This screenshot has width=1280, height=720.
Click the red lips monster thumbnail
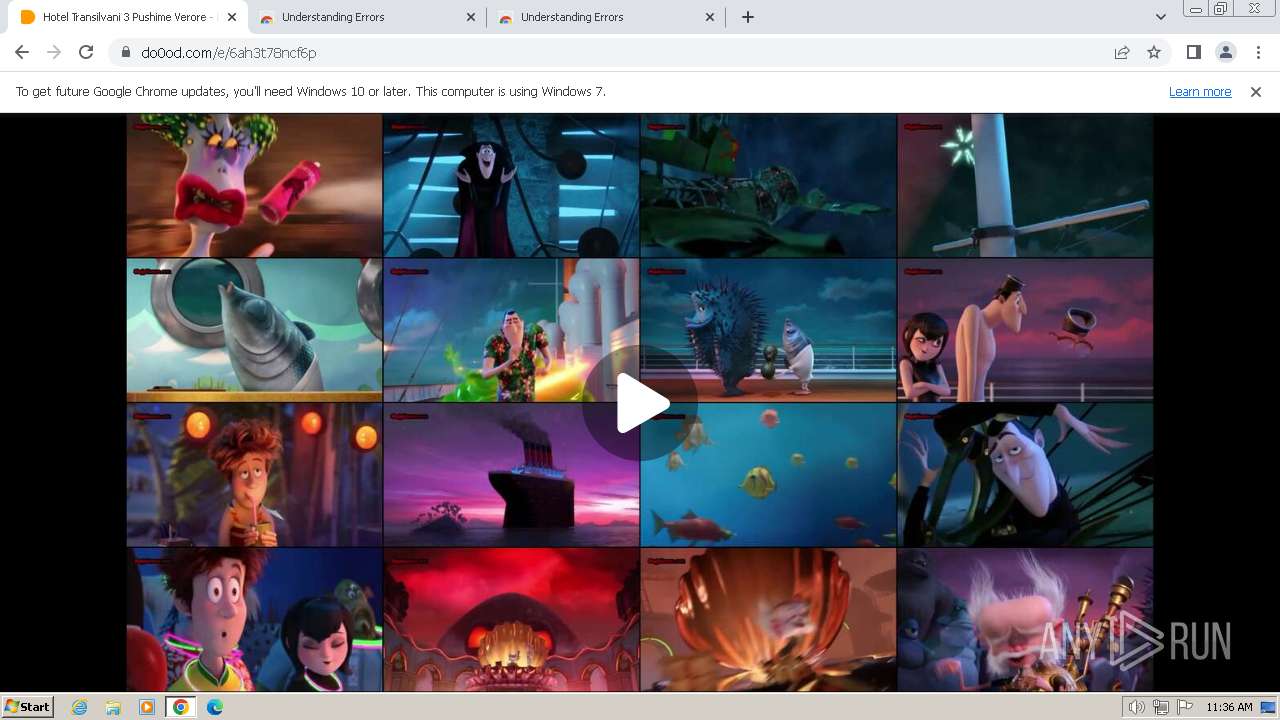(x=254, y=185)
